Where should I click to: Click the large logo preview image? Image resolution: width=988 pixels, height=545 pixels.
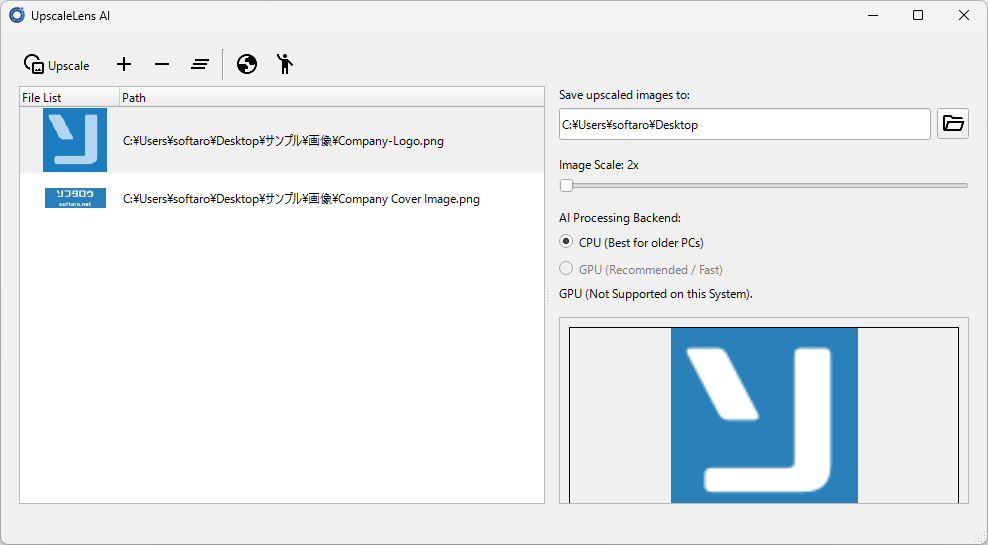click(x=764, y=415)
